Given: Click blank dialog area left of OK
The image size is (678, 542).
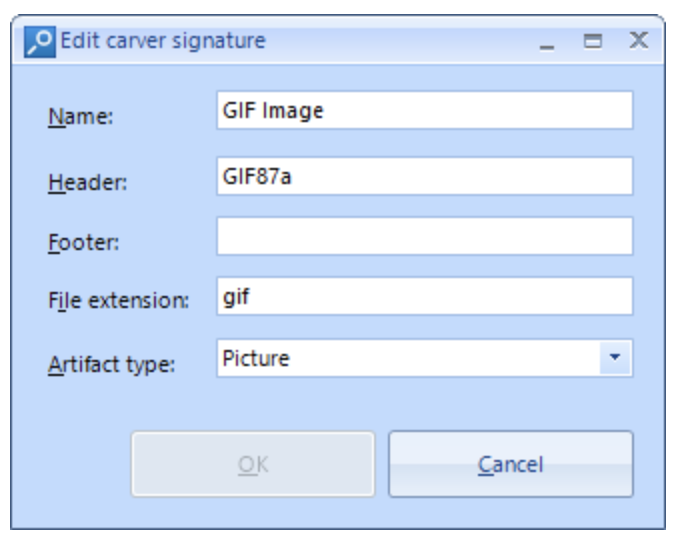Looking at the screenshot, I should point(71,464).
